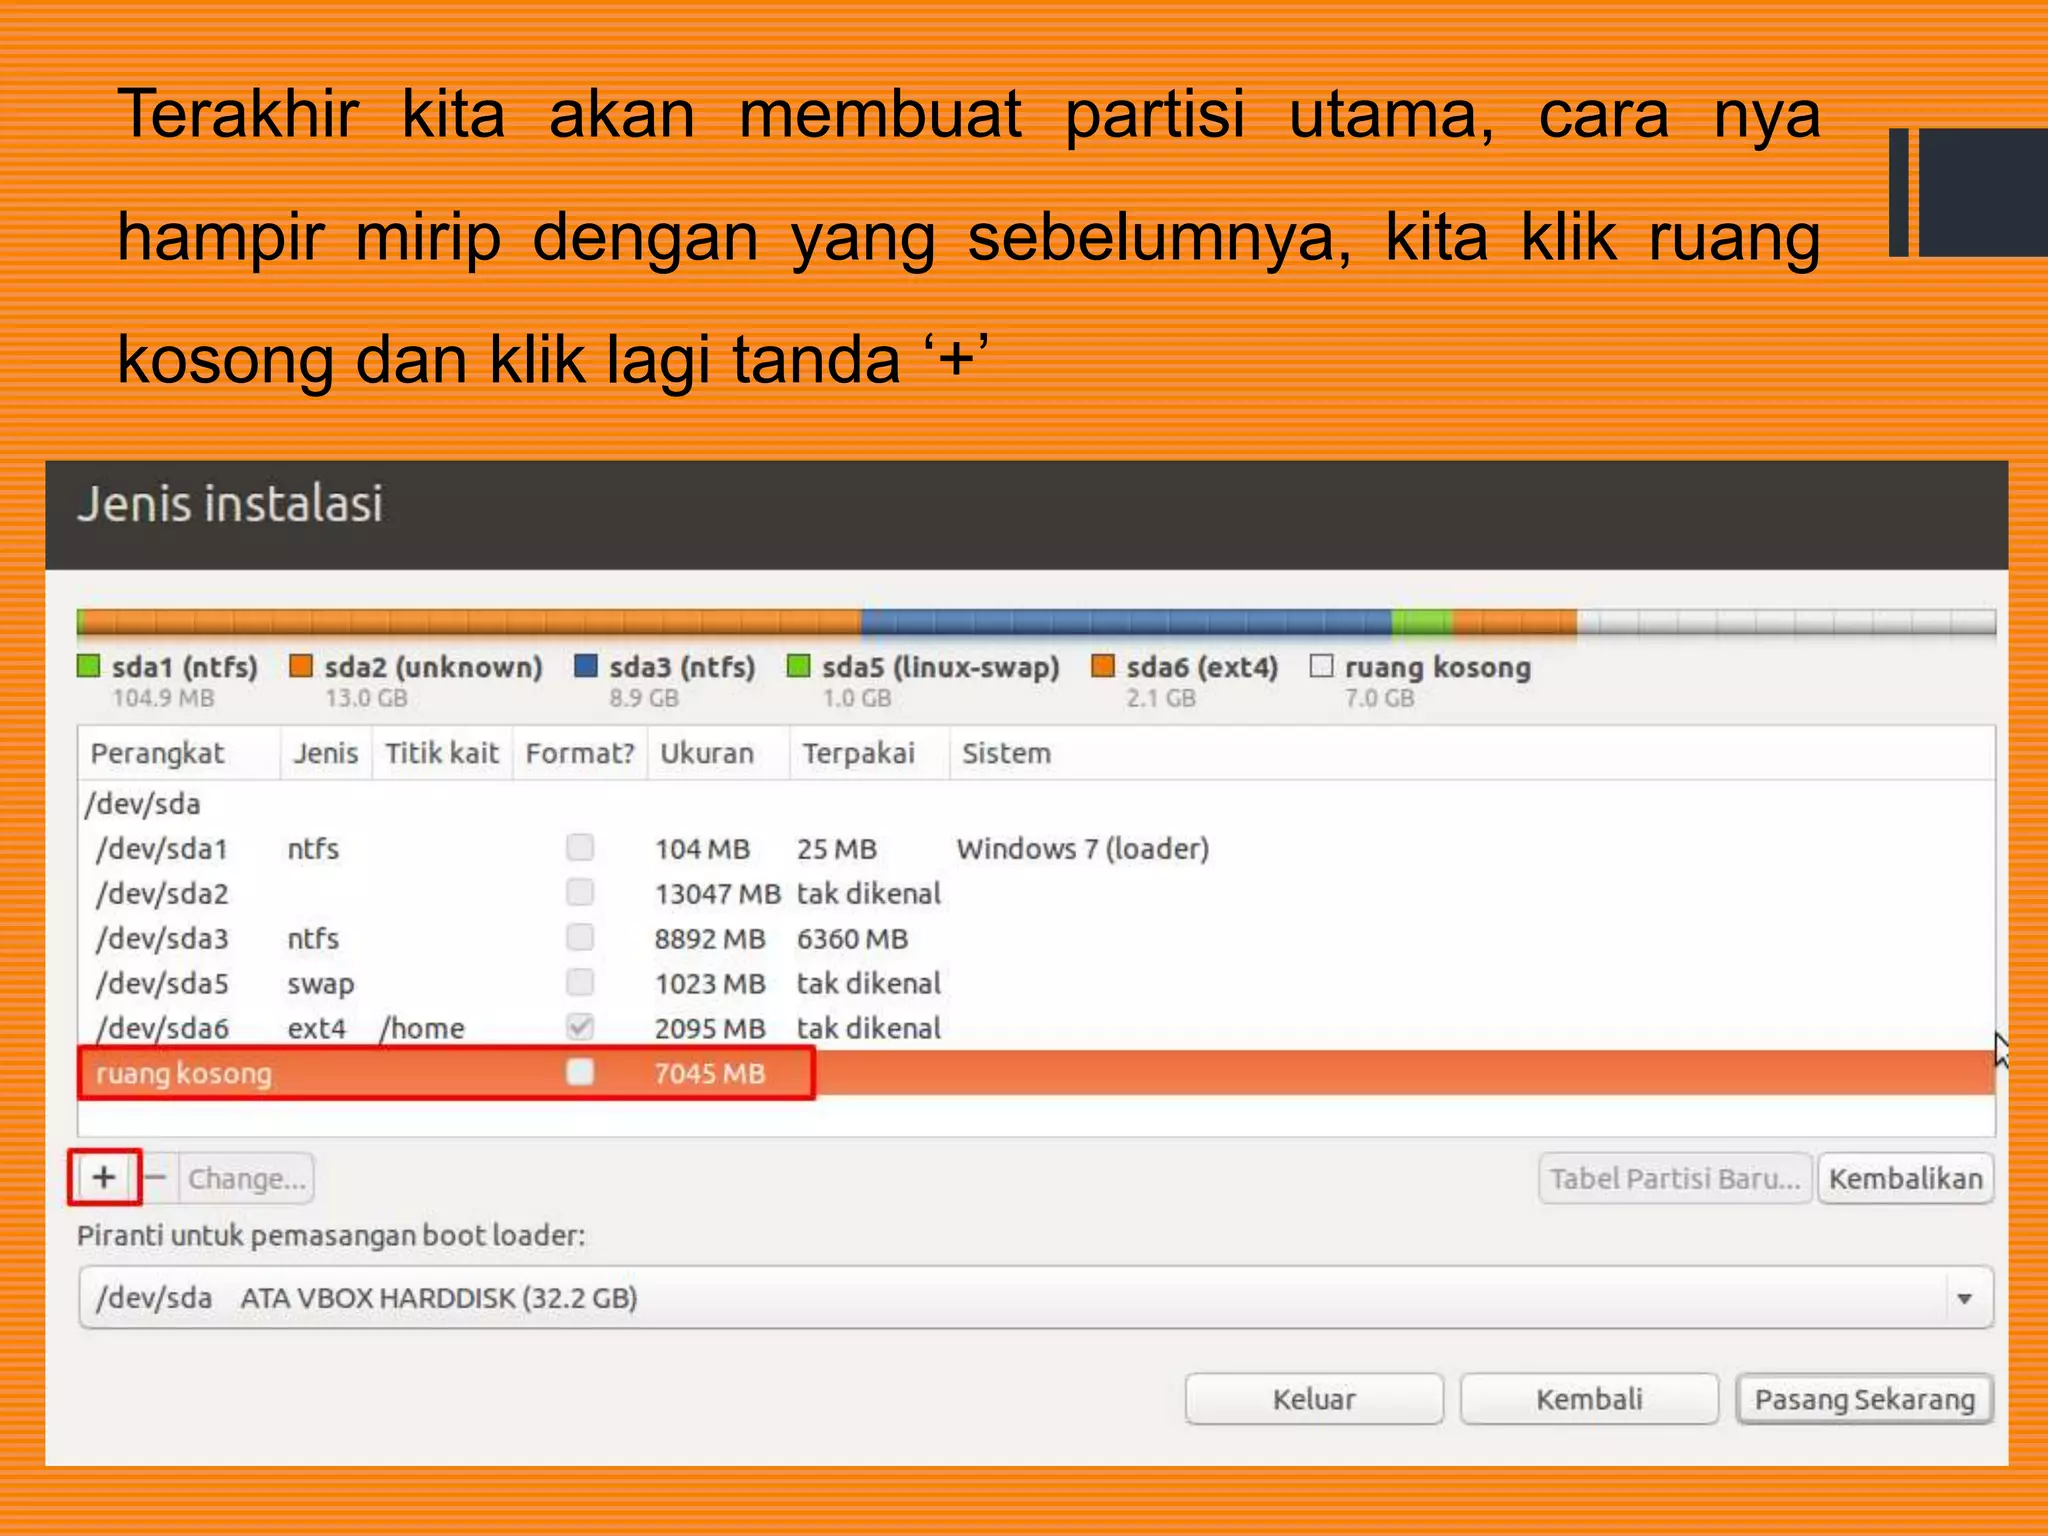Toggle the format checkbox for /dev/sda2
2048x1536 pixels.
coord(580,891)
